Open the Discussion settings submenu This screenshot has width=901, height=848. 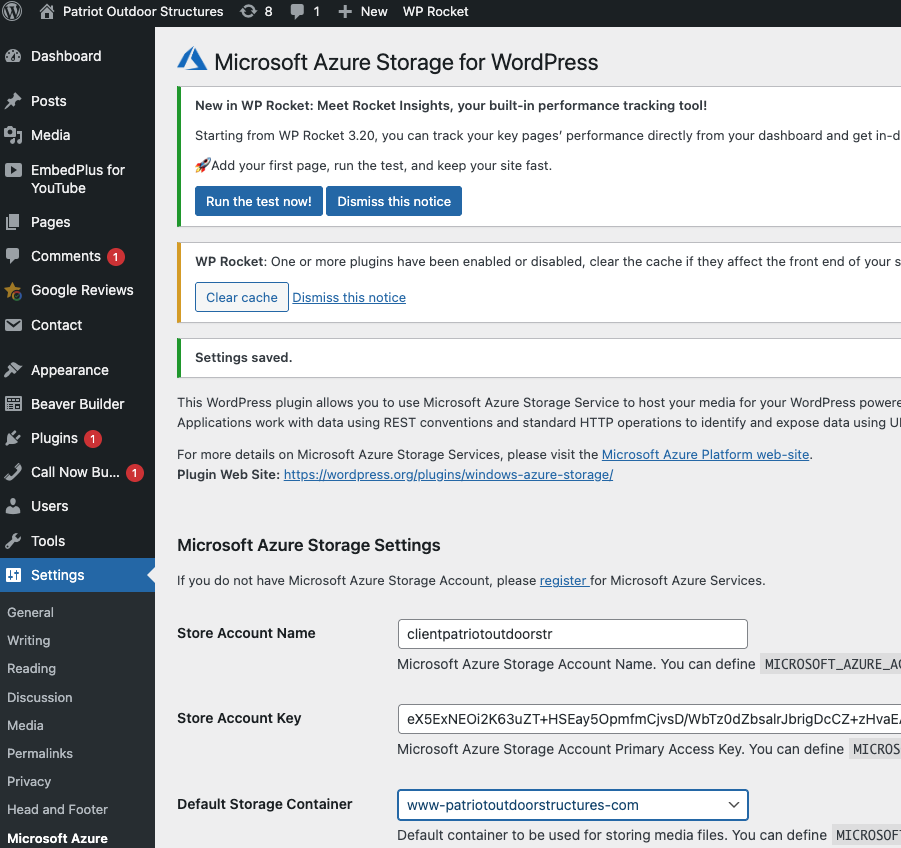pyautogui.click(x=40, y=697)
